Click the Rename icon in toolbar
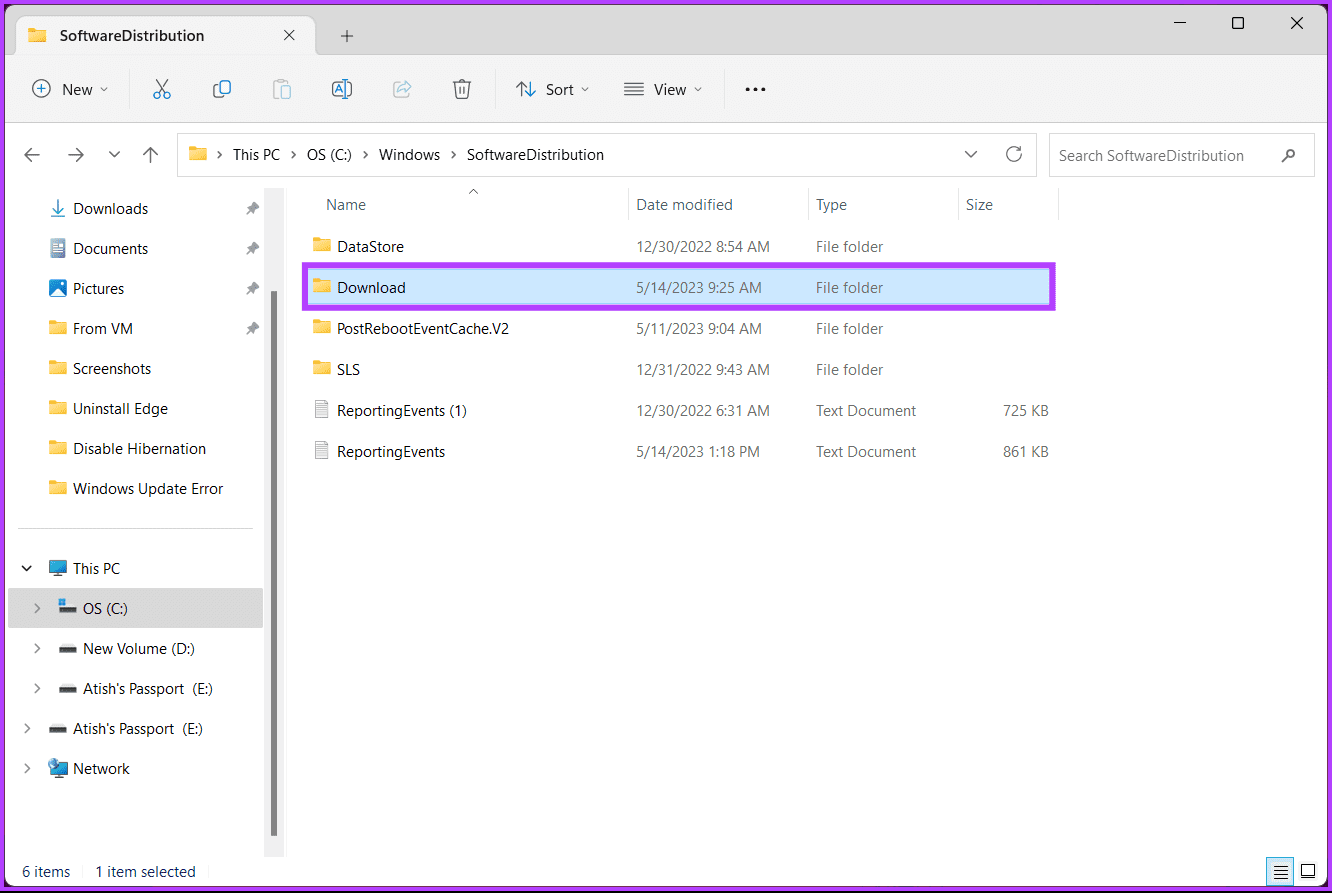Viewport: 1332px width, 893px height. tap(342, 89)
